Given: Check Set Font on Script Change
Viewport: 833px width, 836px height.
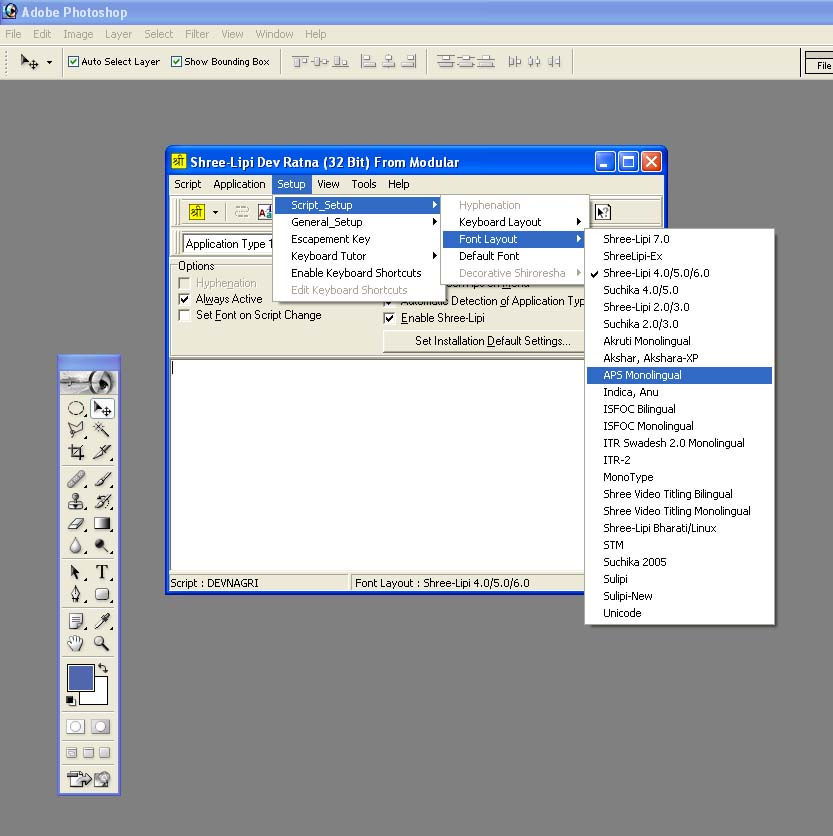Looking at the screenshot, I should [x=185, y=315].
